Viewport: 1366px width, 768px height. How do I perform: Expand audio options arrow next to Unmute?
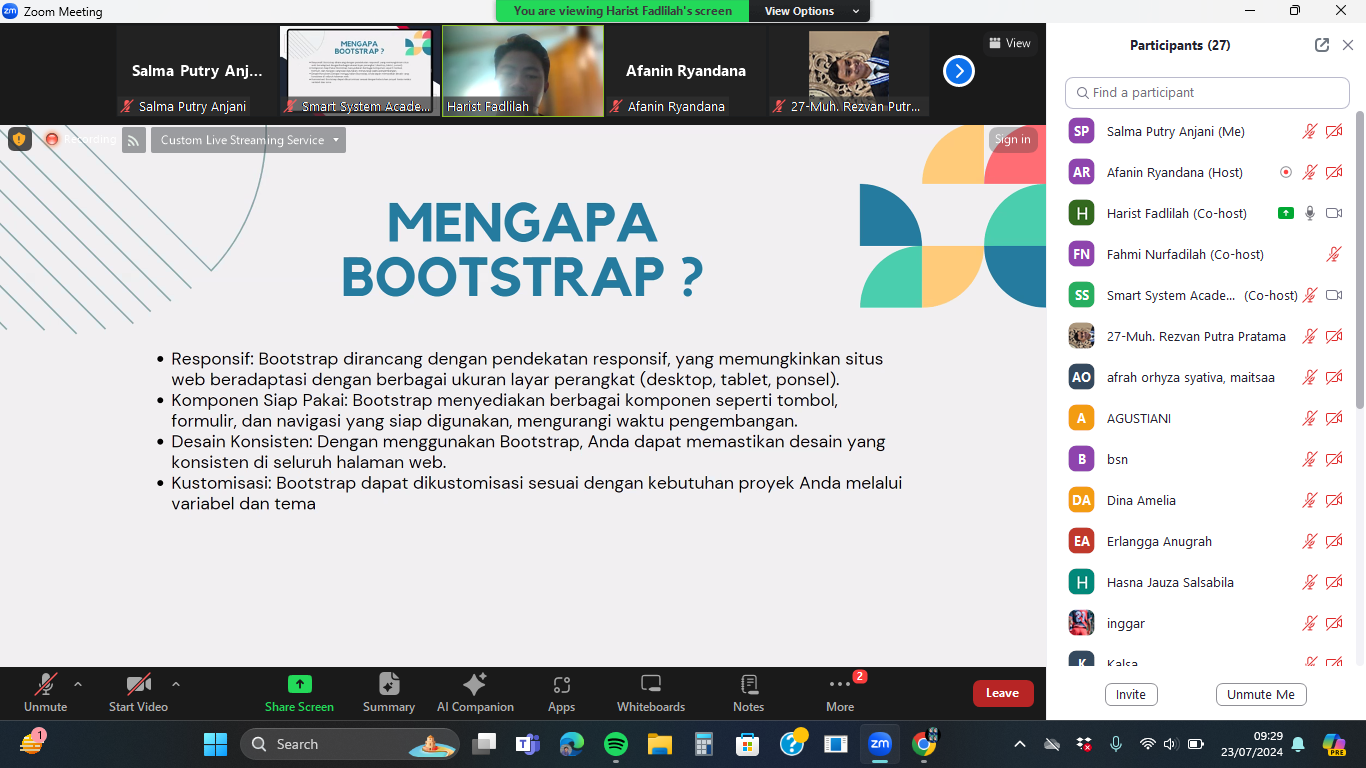[x=78, y=685]
